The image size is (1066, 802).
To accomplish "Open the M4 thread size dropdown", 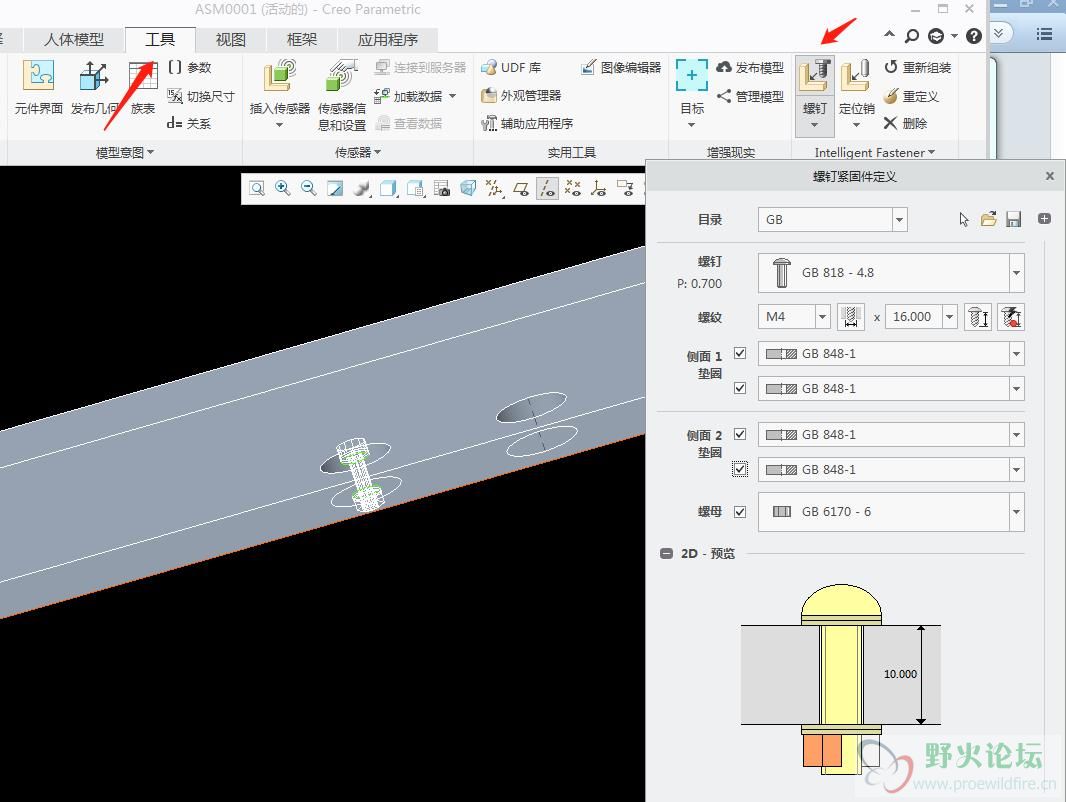I will tap(823, 317).
